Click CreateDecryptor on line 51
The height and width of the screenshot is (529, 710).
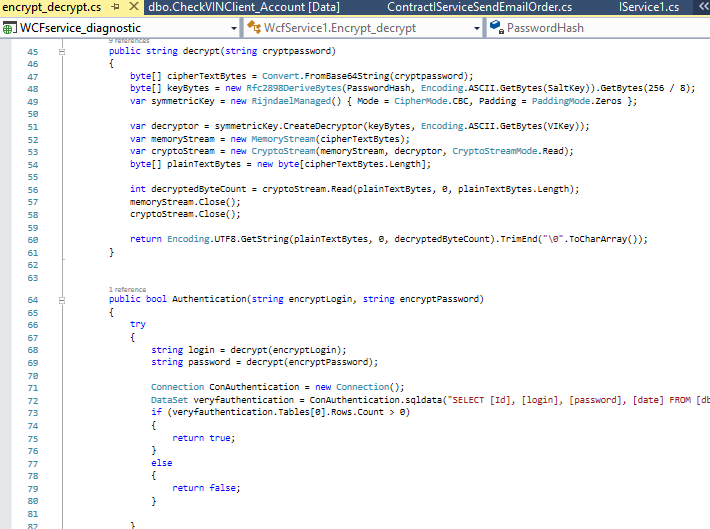tap(323, 126)
